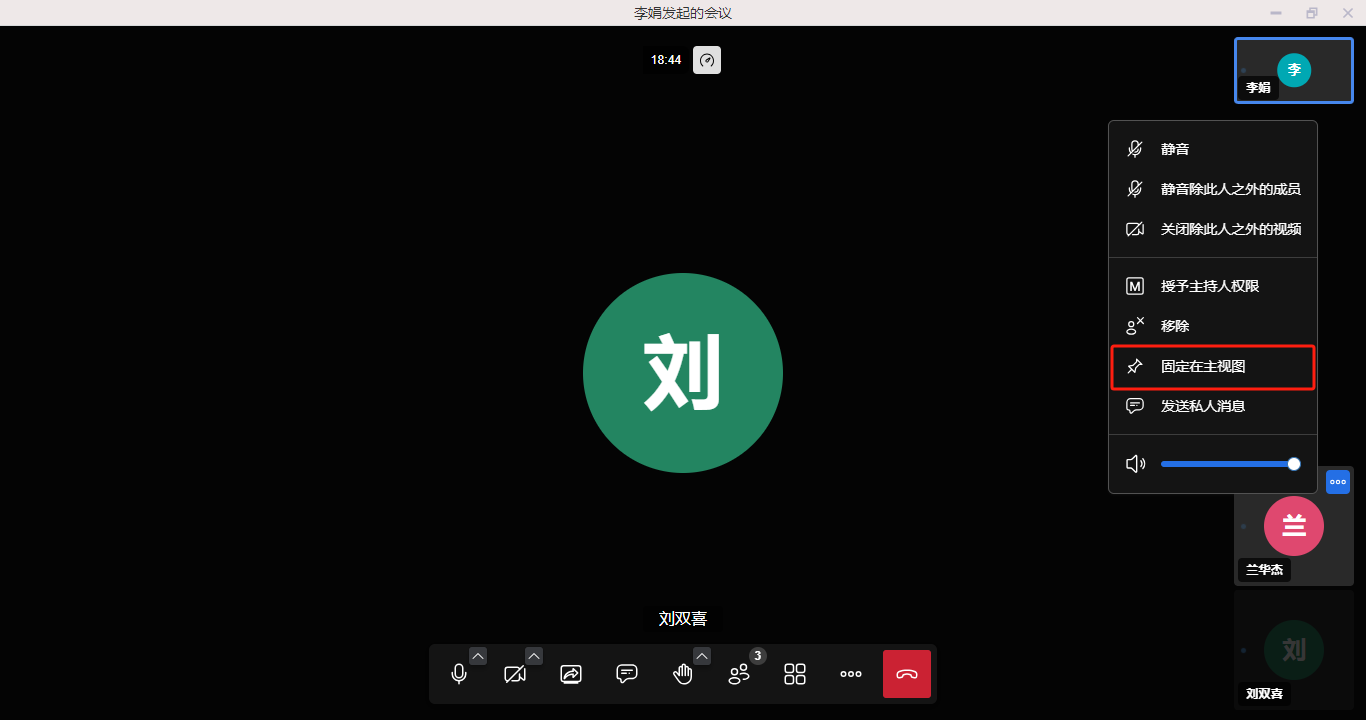This screenshot has height=720, width=1366.
Task: Open more actions ellipsis in toolbar
Action: [851, 674]
